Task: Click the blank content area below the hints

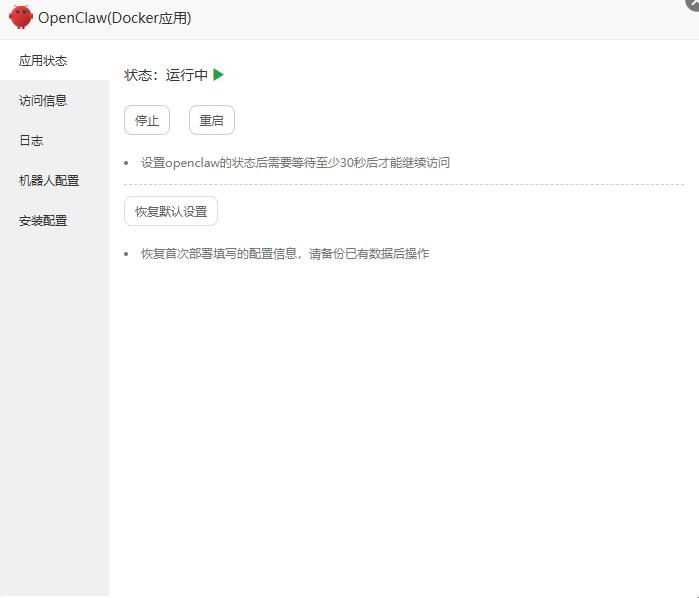Action: point(400,420)
